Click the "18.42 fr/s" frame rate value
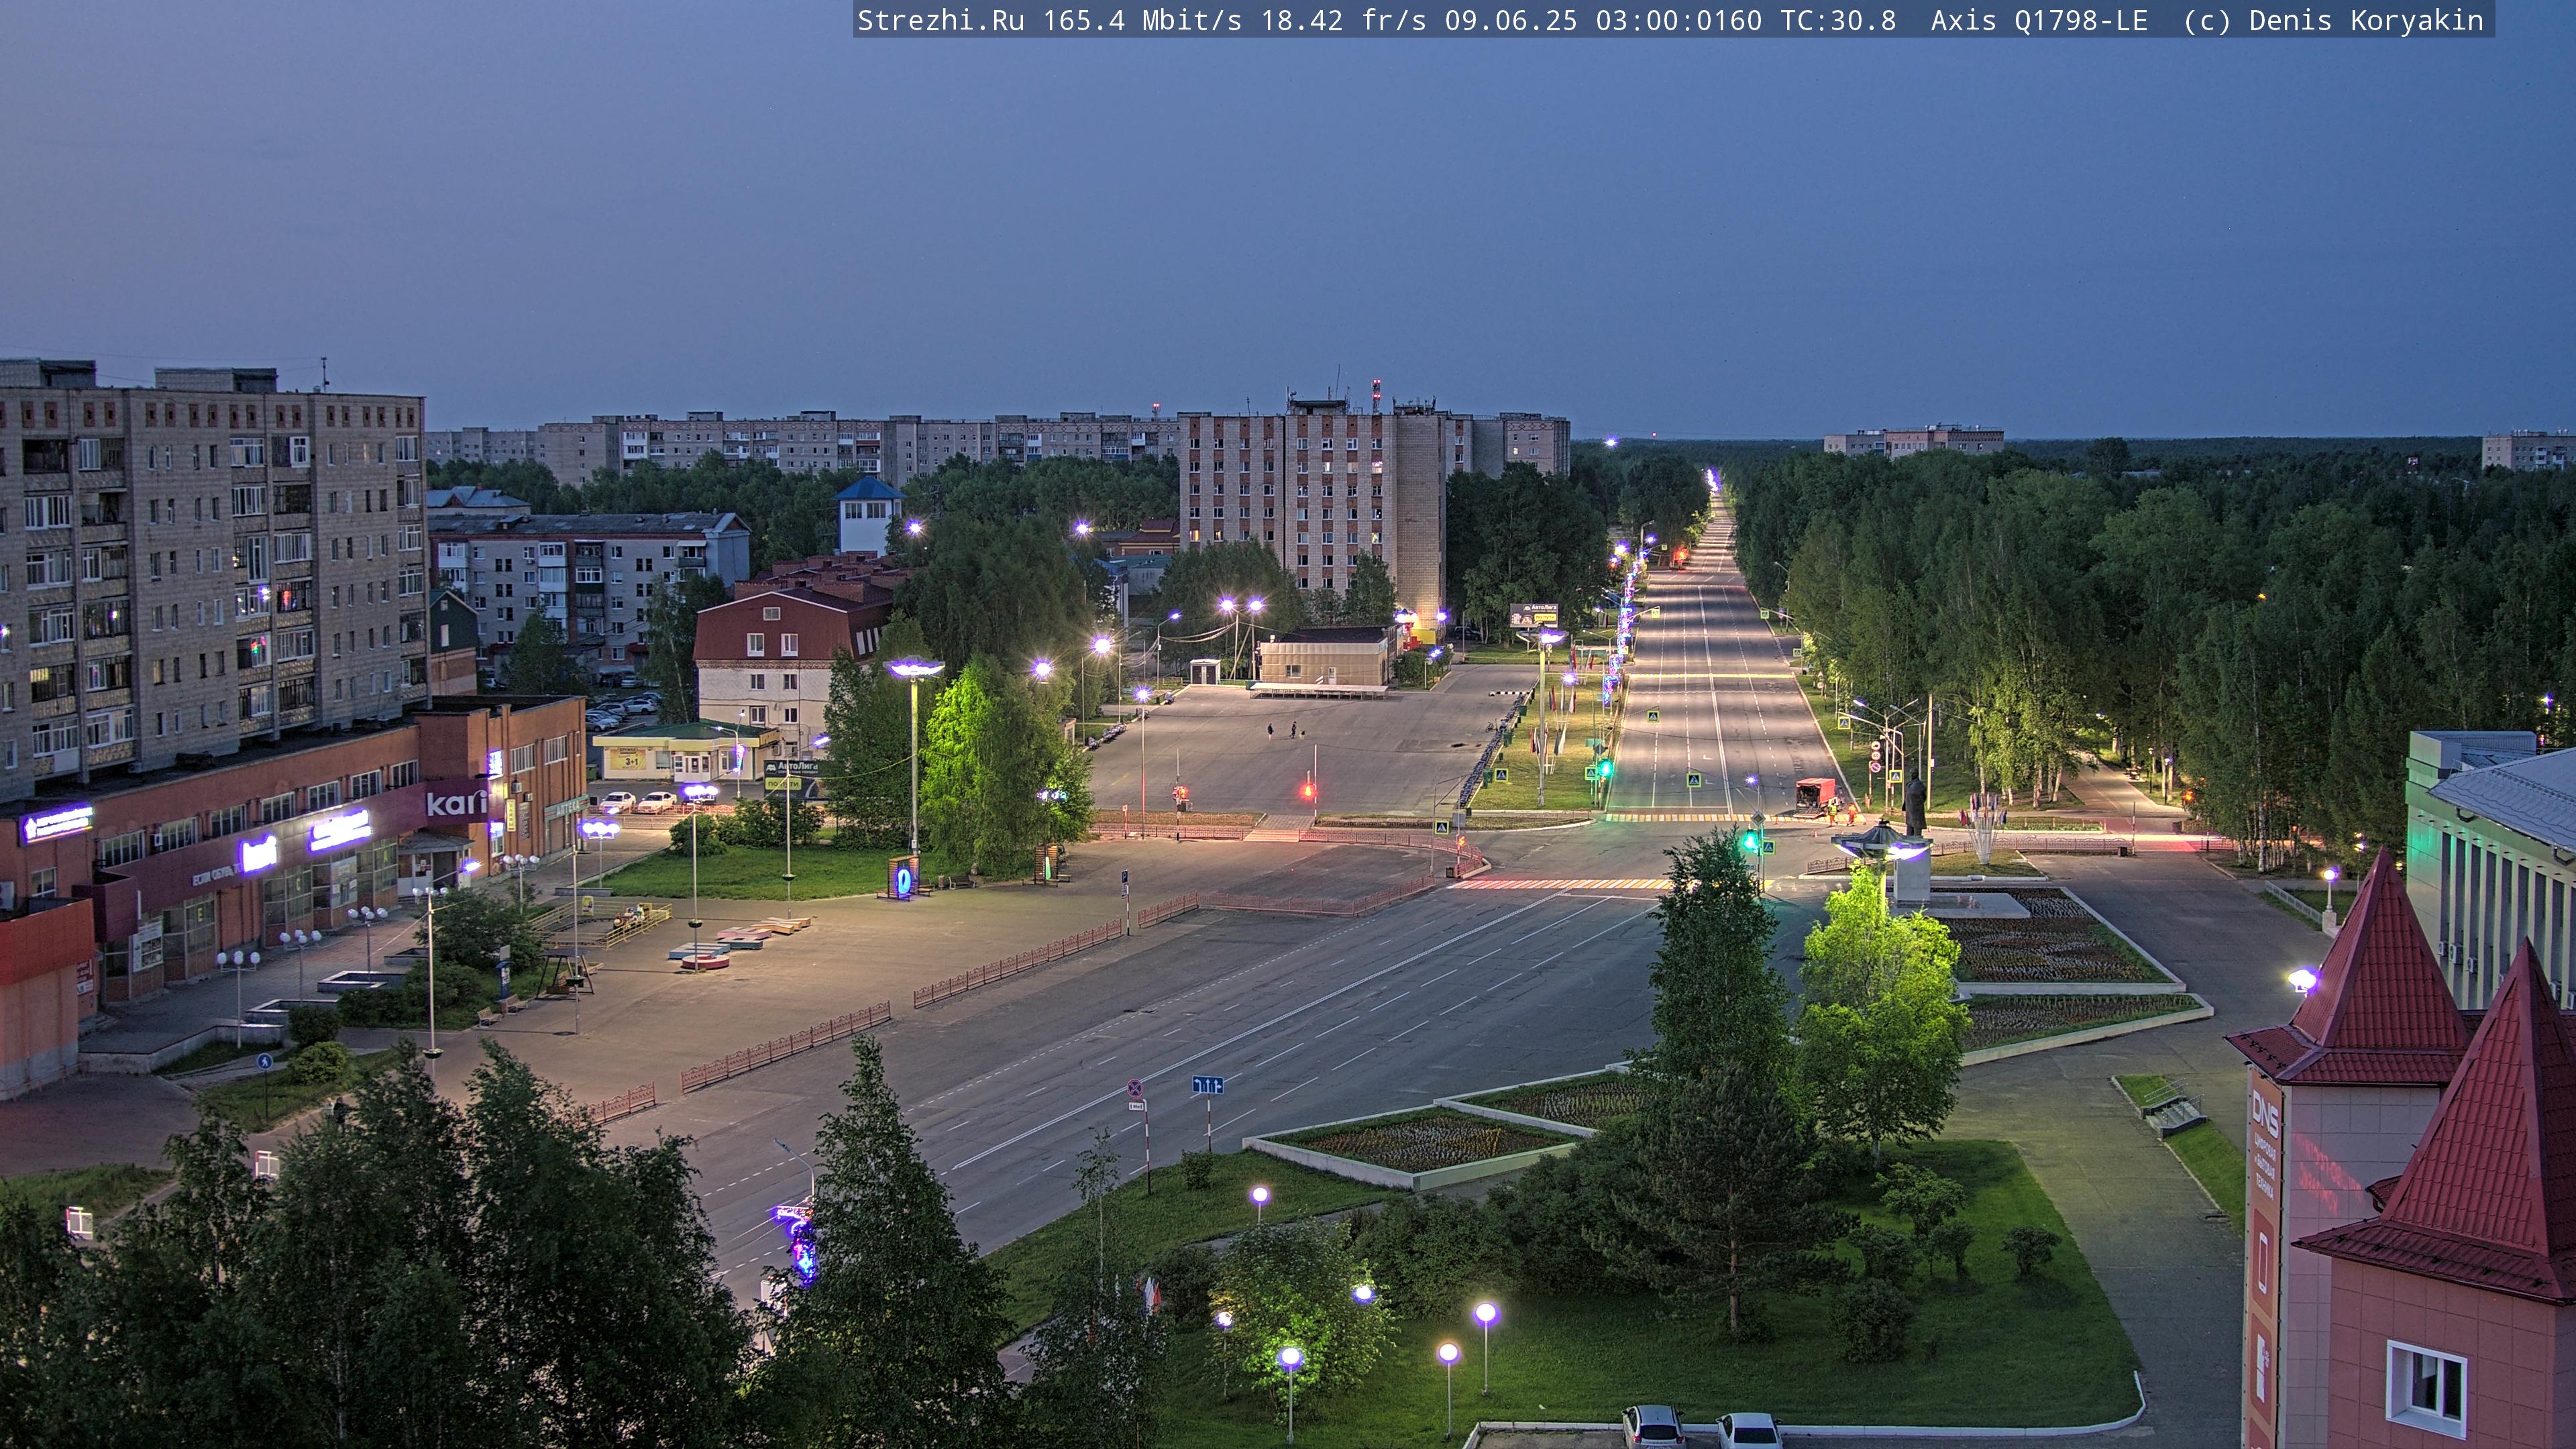 pyautogui.click(x=1343, y=21)
